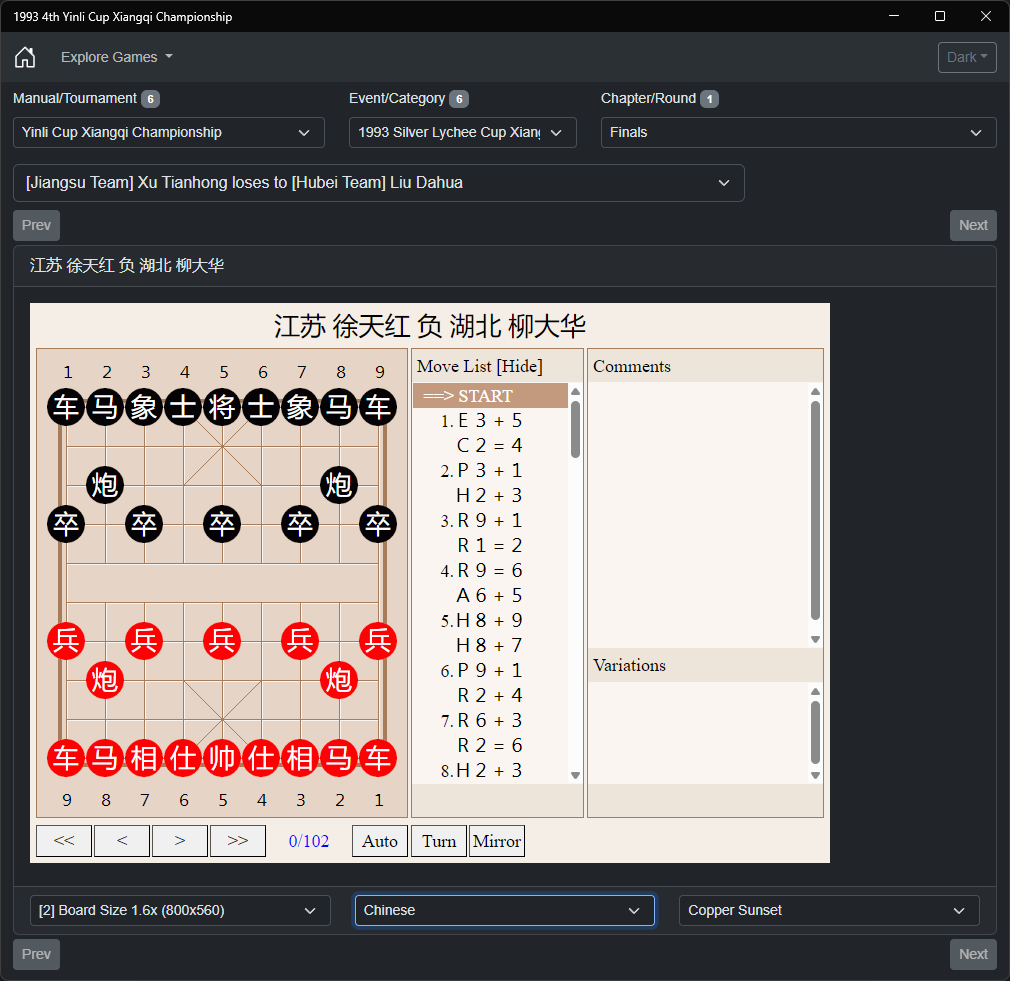Image resolution: width=1010 pixels, height=981 pixels.
Task: Jump to last move with >> button
Action: (x=238, y=841)
